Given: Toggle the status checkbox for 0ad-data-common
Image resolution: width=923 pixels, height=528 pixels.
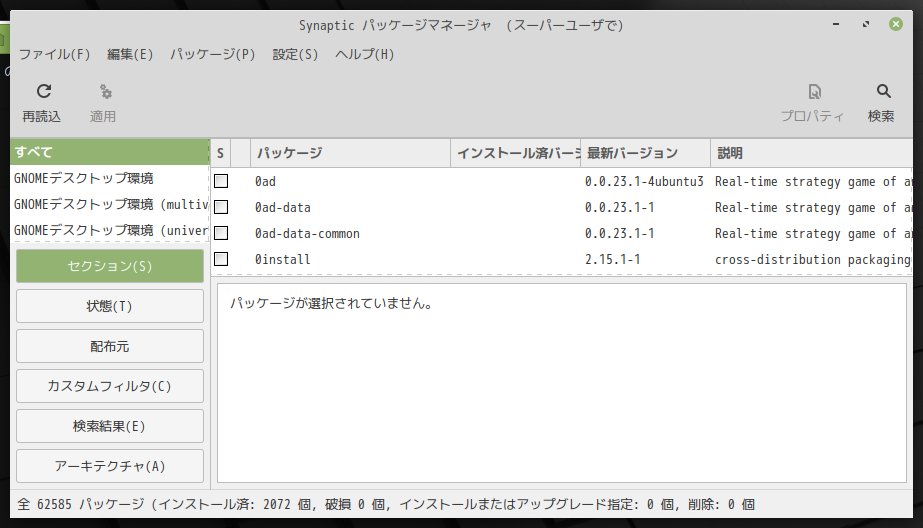Looking at the screenshot, I should [221, 233].
